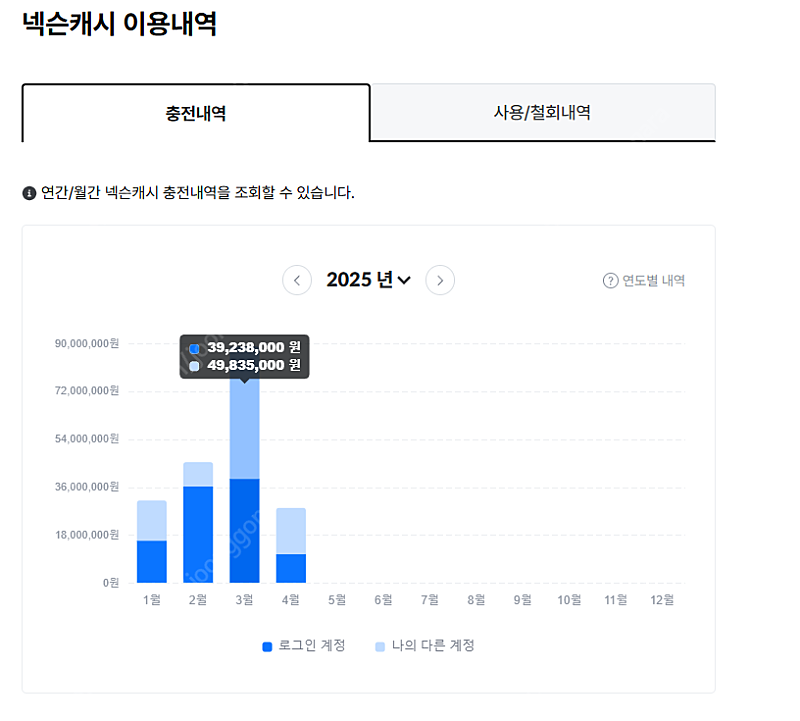Open the 2025 년 year dropdown

pyautogui.click(x=368, y=280)
